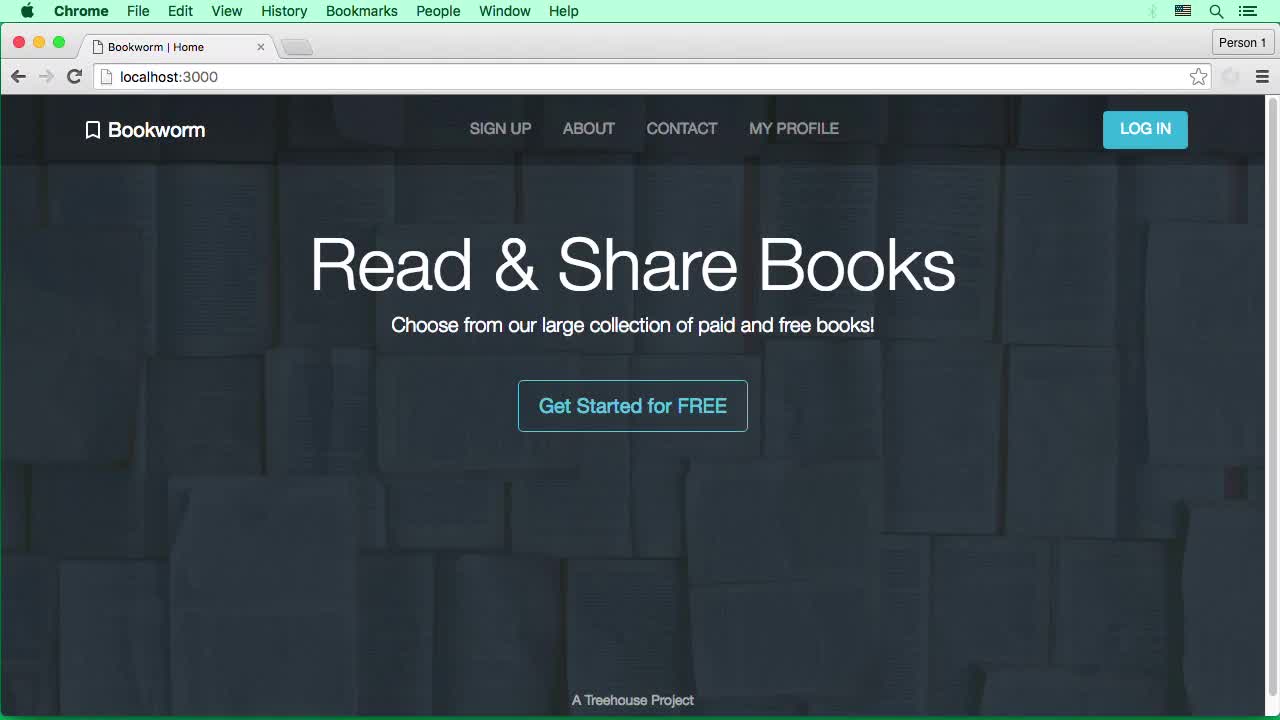
Task: Click the page icon in the address bar
Action: pyautogui.click(x=106, y=77)
